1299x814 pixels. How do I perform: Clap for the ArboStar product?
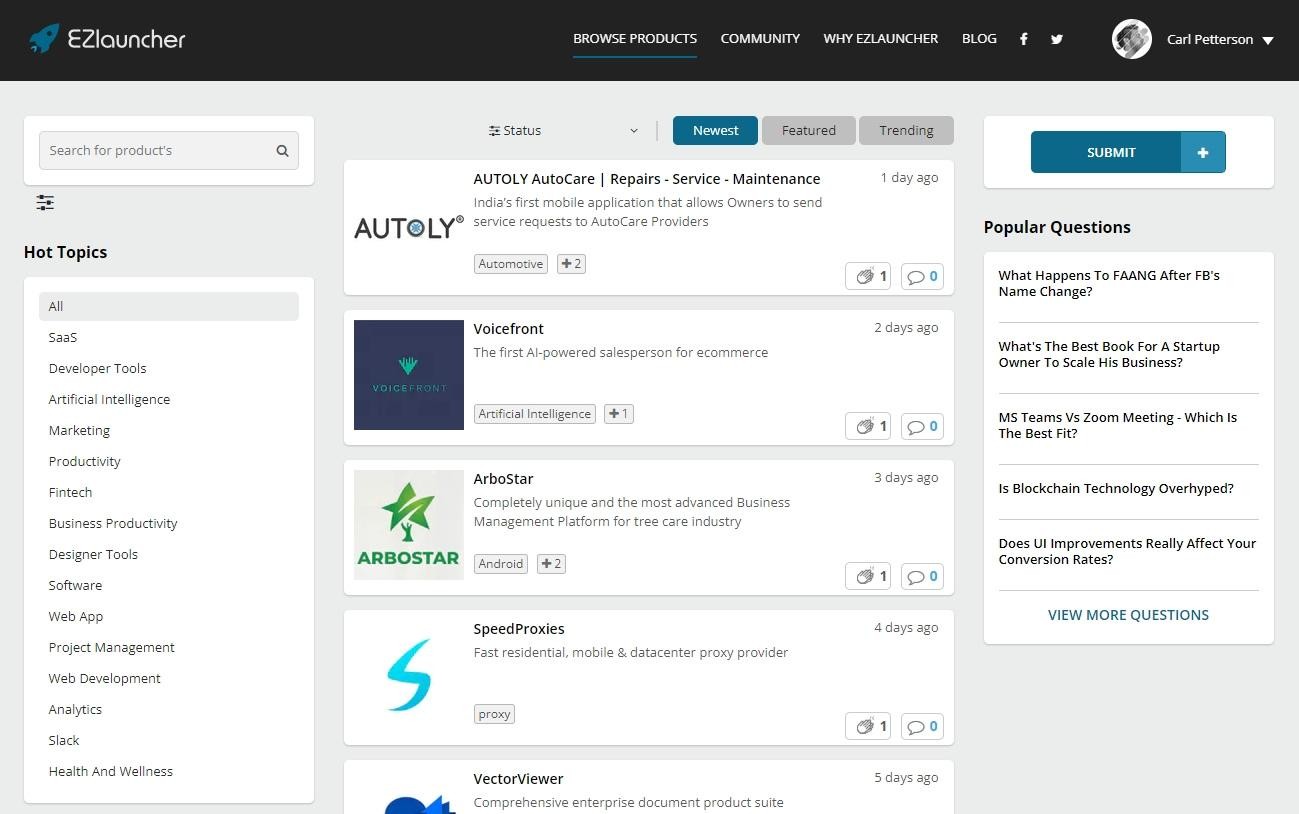(867, 576)
